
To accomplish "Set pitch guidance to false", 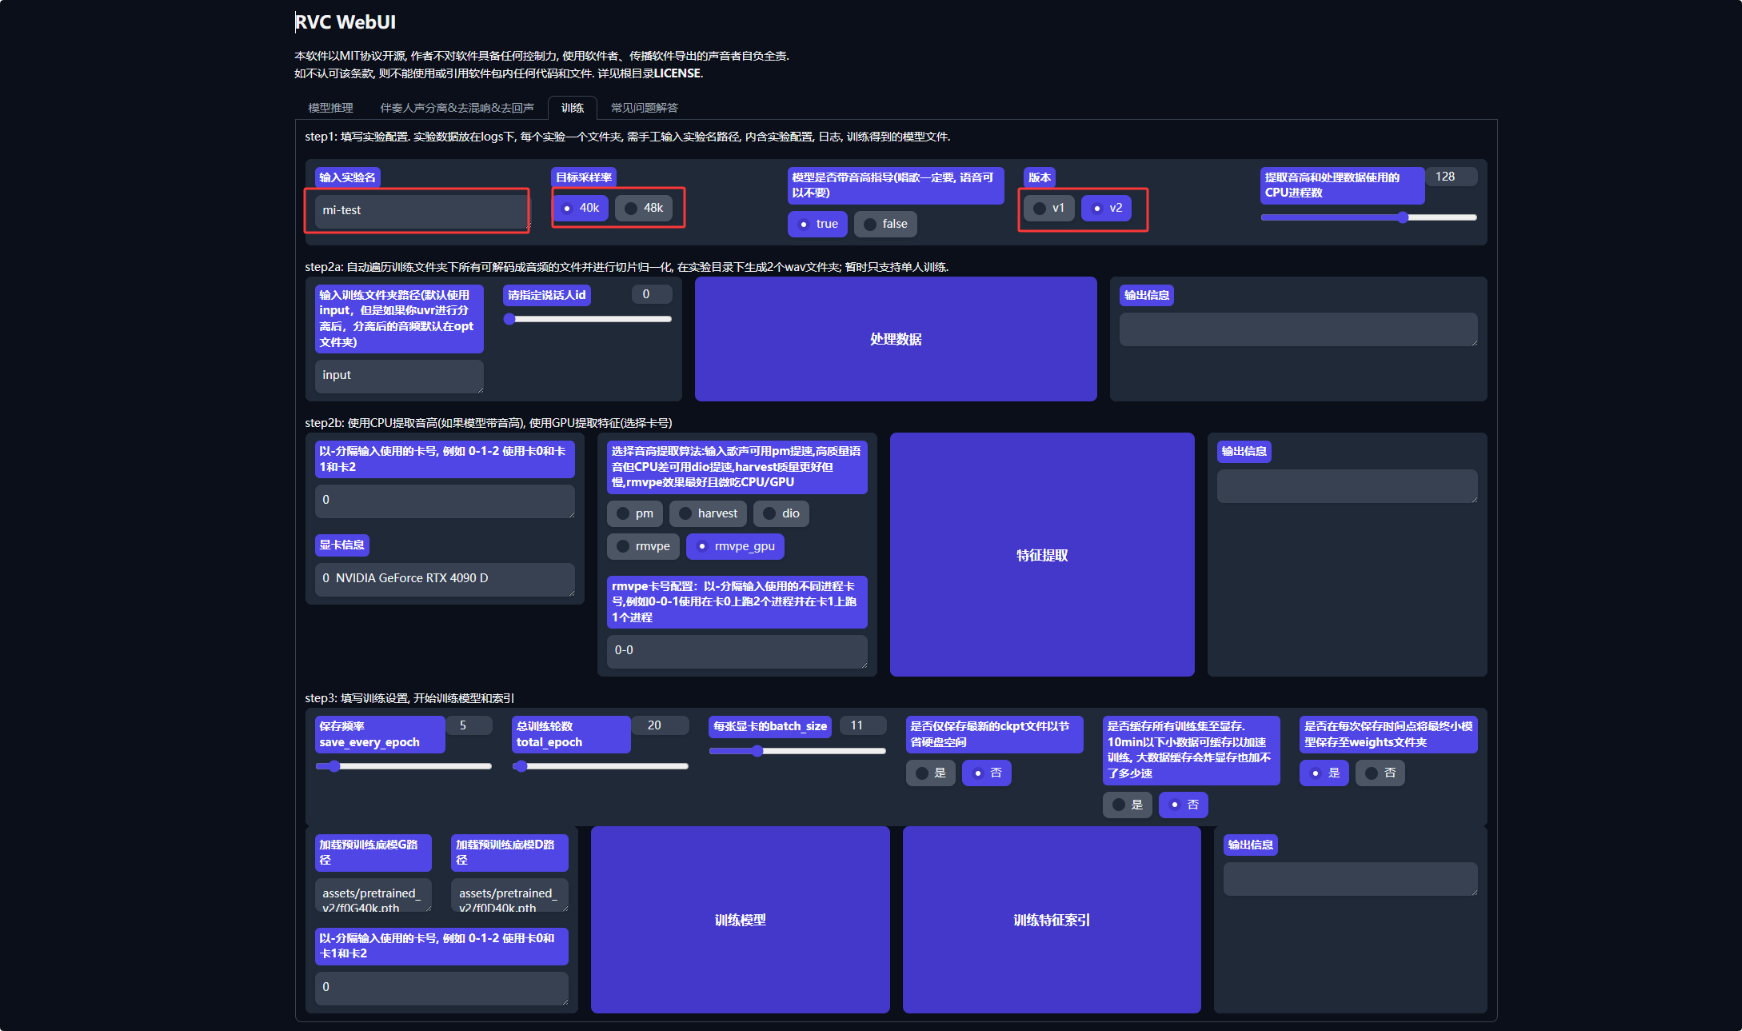I will click(x=885, y=224).
